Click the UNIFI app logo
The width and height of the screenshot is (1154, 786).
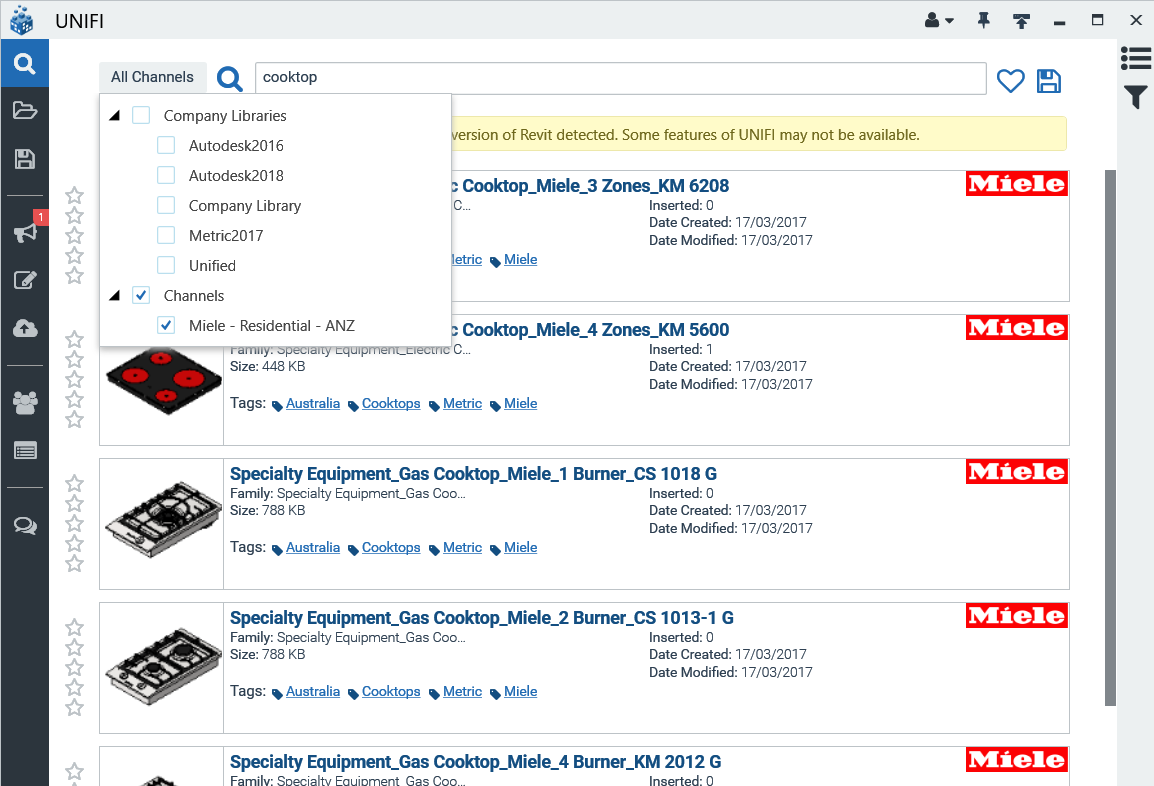point(22,20)
